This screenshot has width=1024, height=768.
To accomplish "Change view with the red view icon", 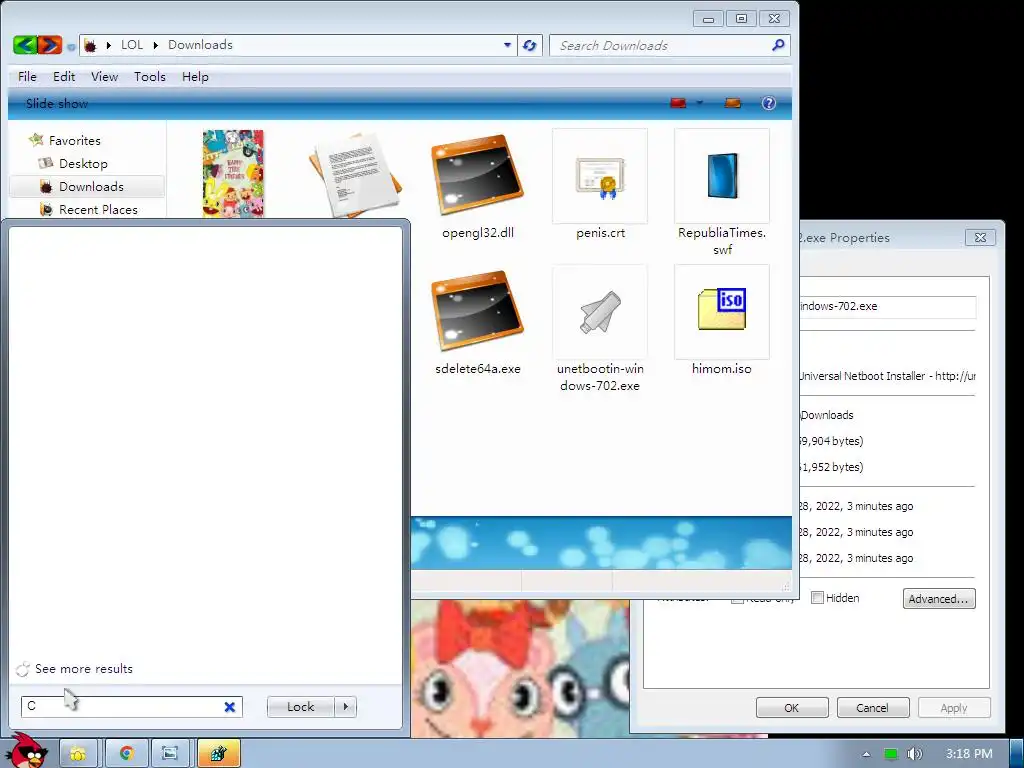I will [679, 103].
